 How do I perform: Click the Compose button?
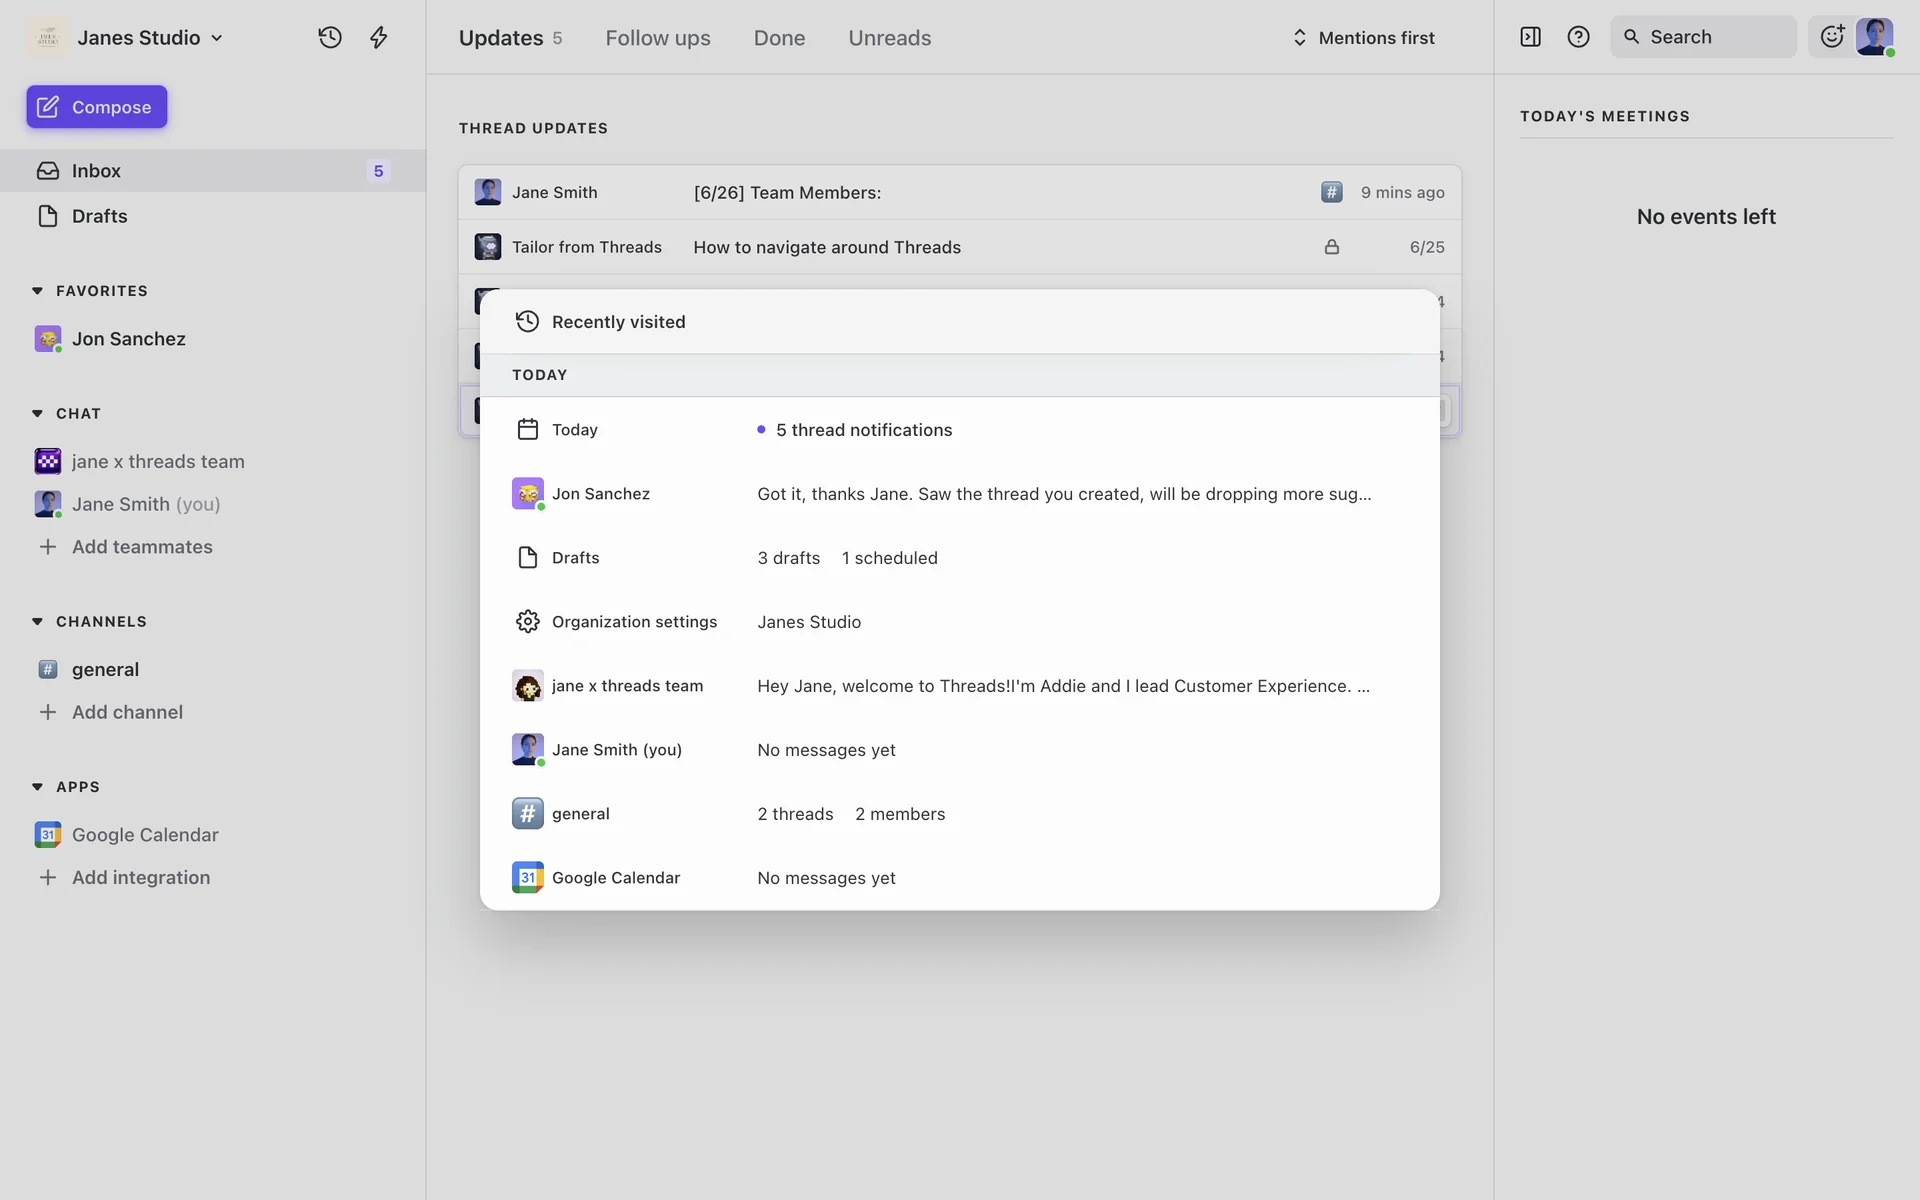97,107
